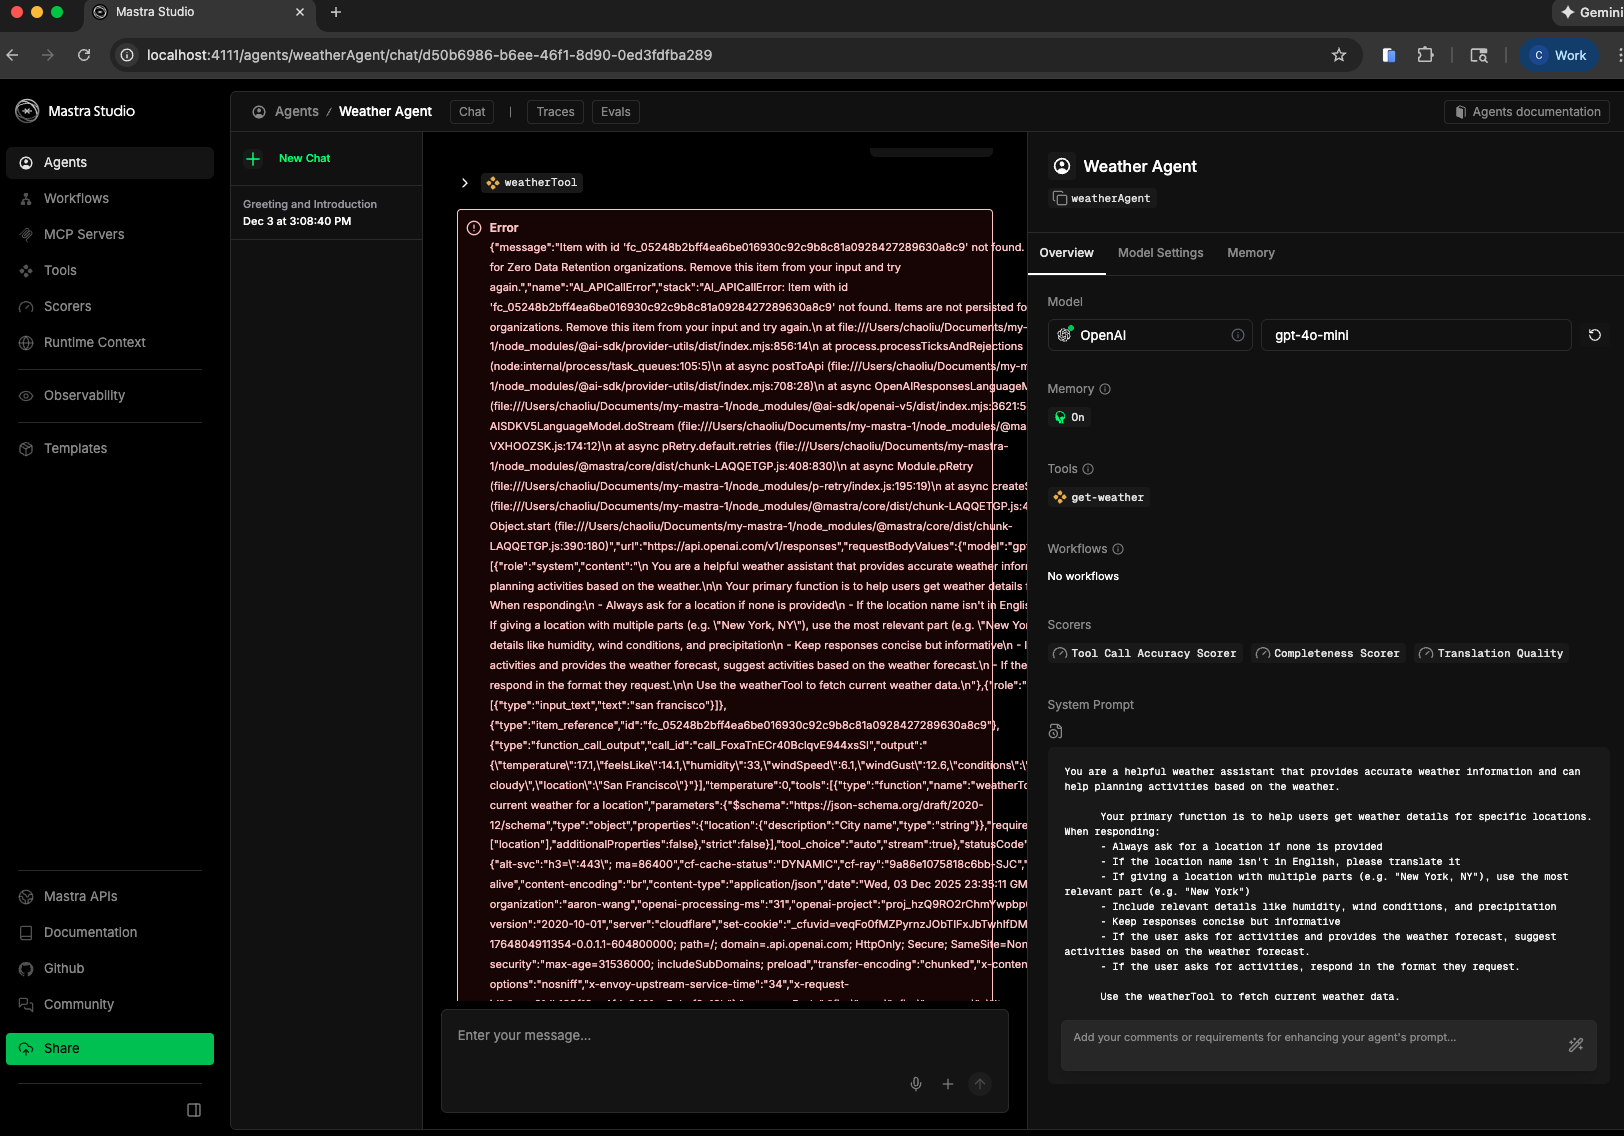The width and height of the screenshot is (1624, 1136).
Task: Open the Translation Quality scorer
Action: 1492,654
